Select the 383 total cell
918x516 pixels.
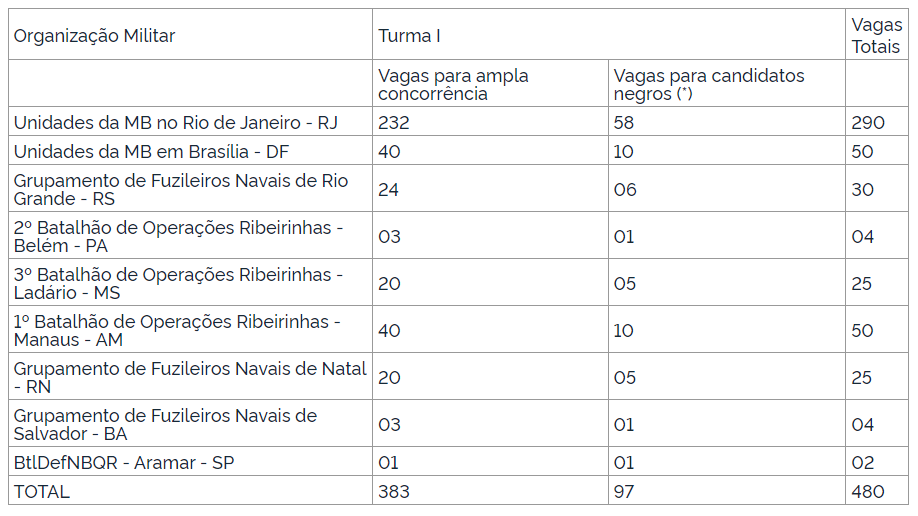[x=395, y=492]
